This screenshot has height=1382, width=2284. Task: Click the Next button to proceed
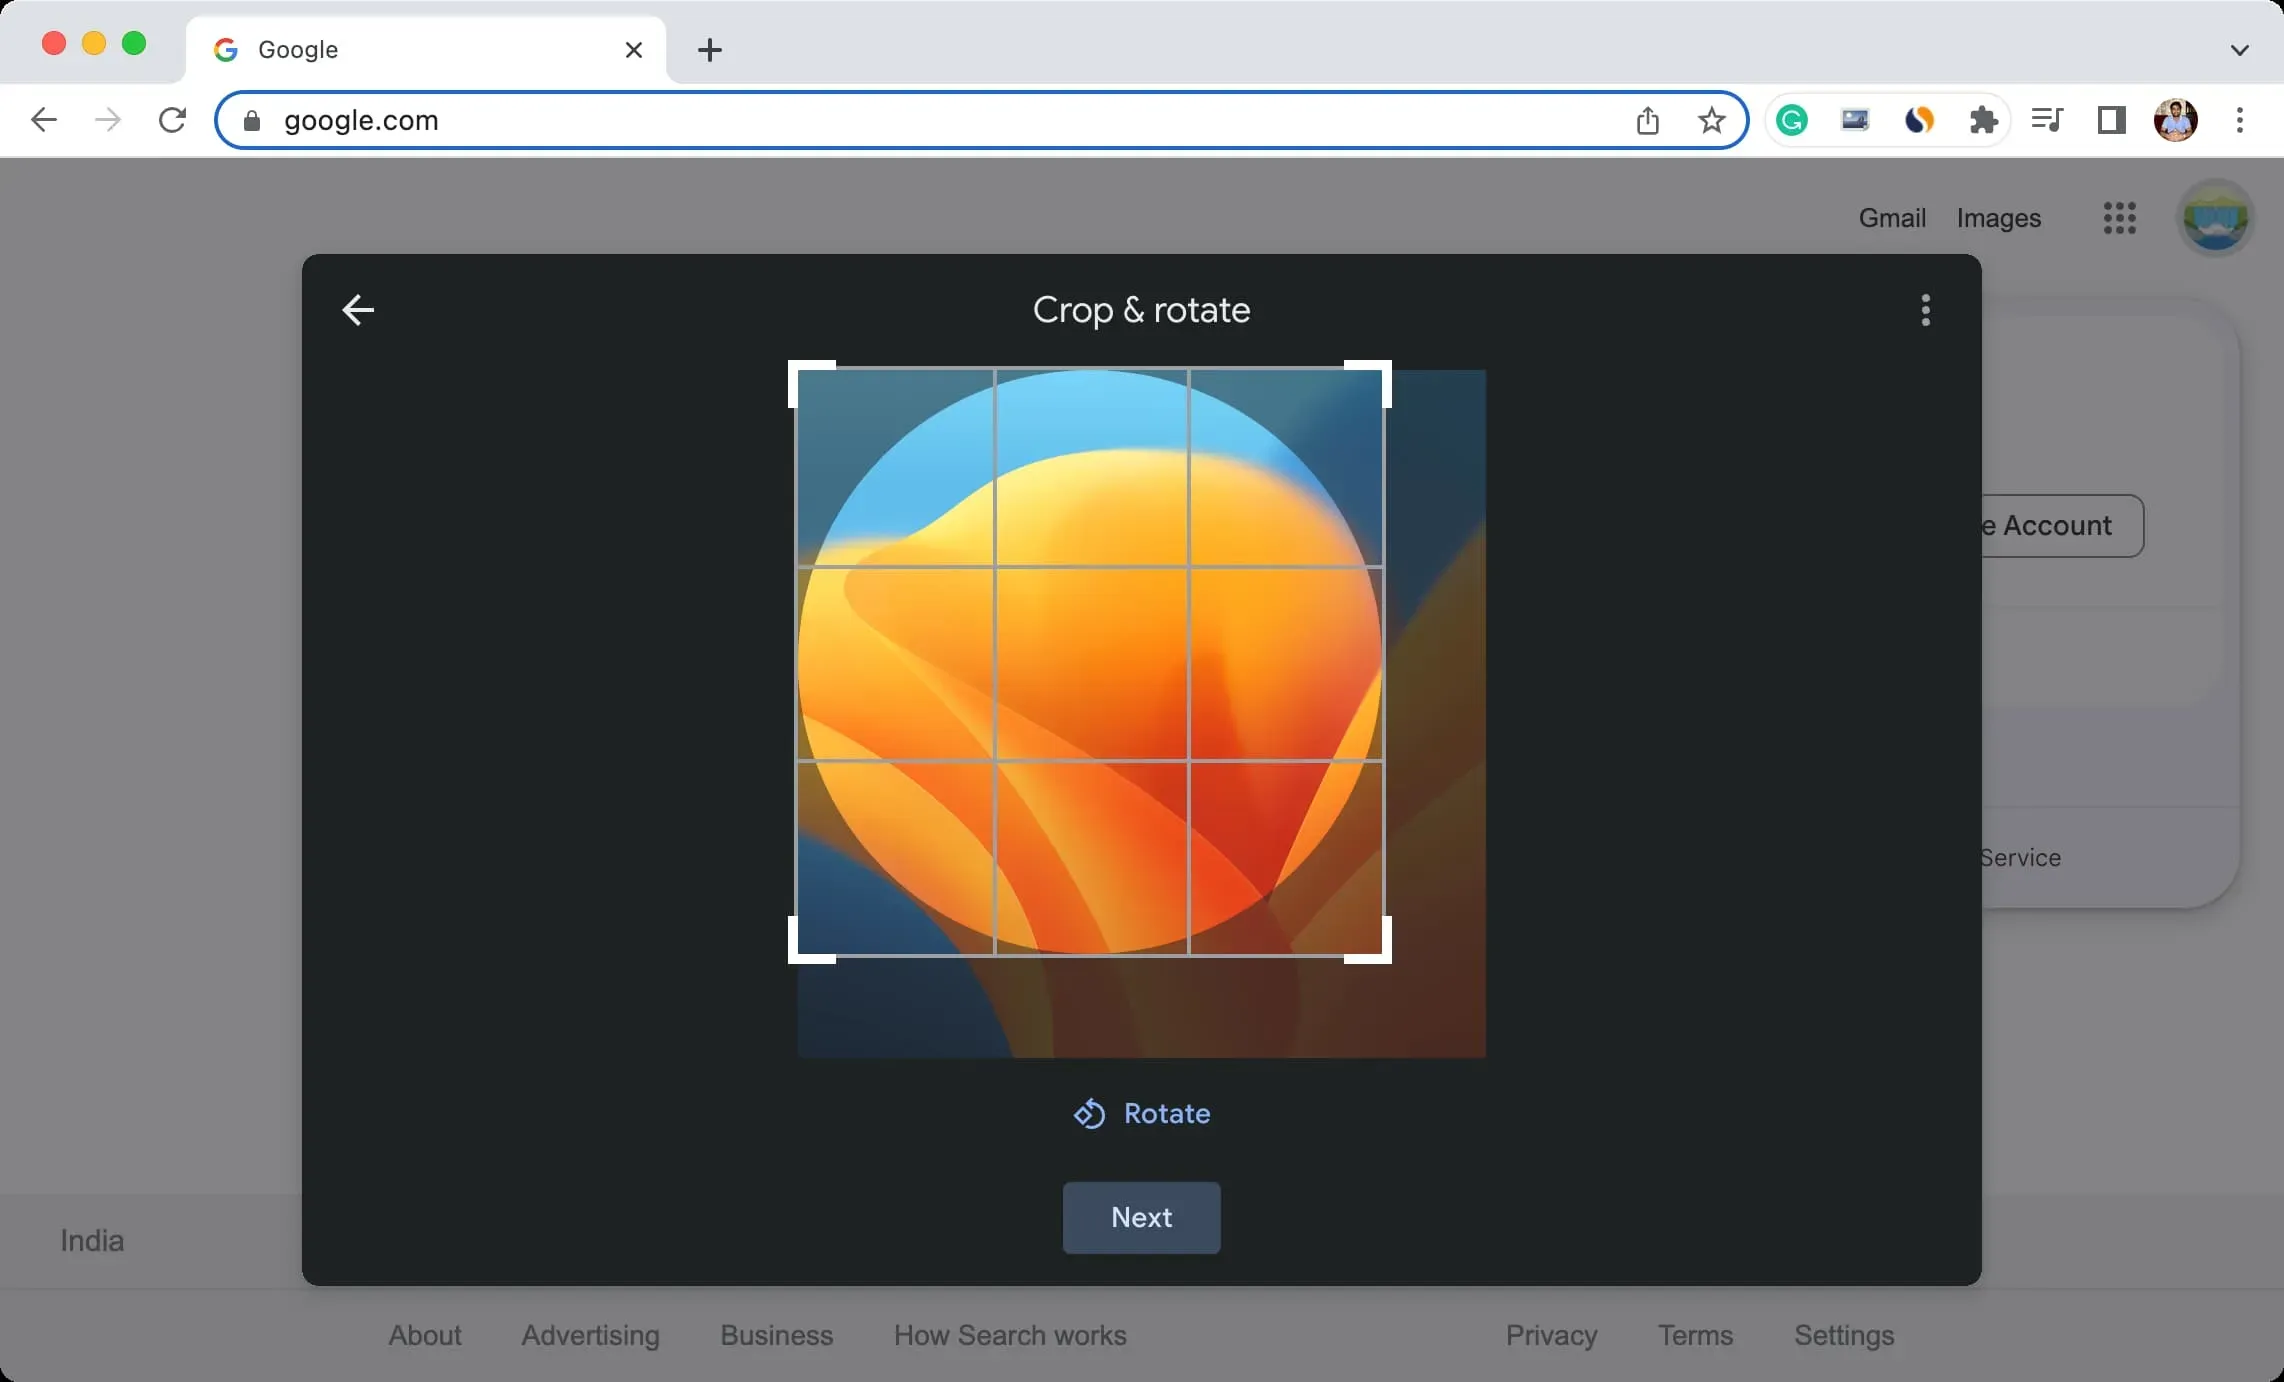(1140, 1216)
